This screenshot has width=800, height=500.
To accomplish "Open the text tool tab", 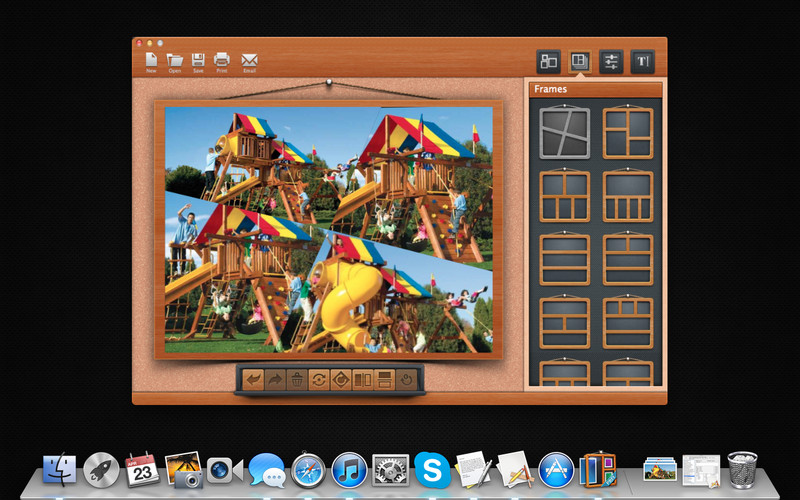I will 643,62.
